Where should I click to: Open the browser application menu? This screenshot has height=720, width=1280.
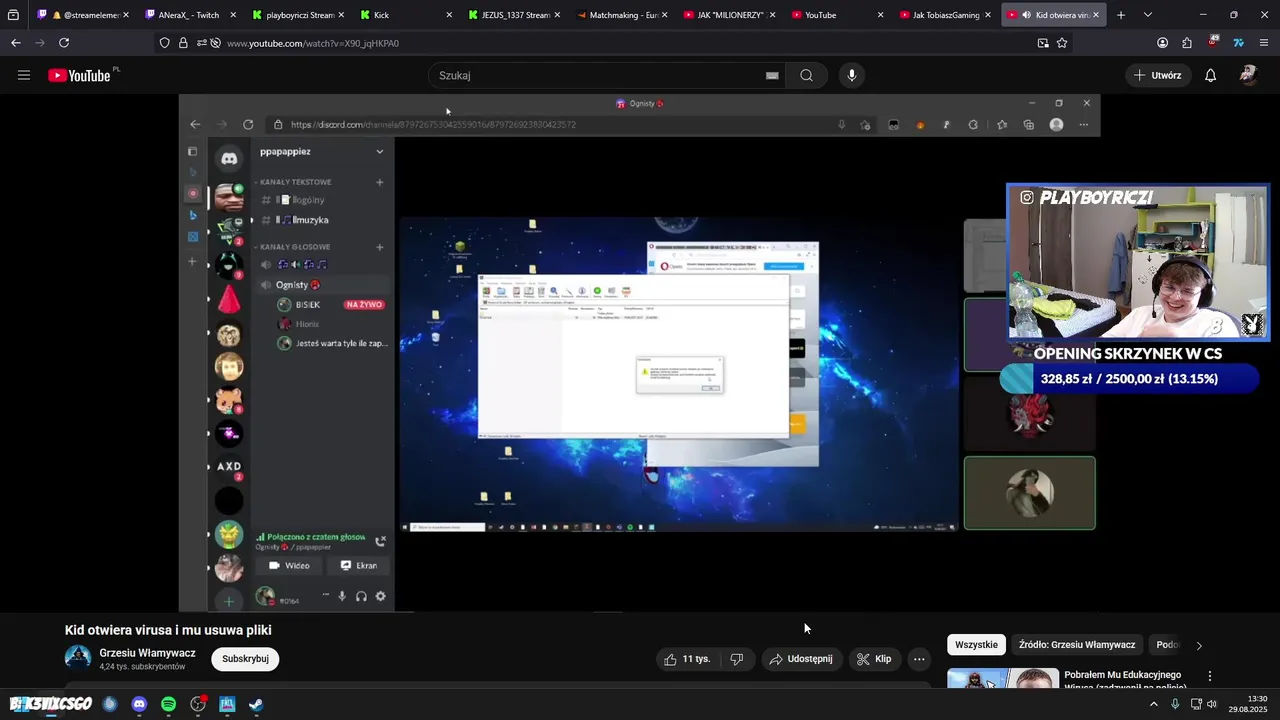[x=1264, y=43]
